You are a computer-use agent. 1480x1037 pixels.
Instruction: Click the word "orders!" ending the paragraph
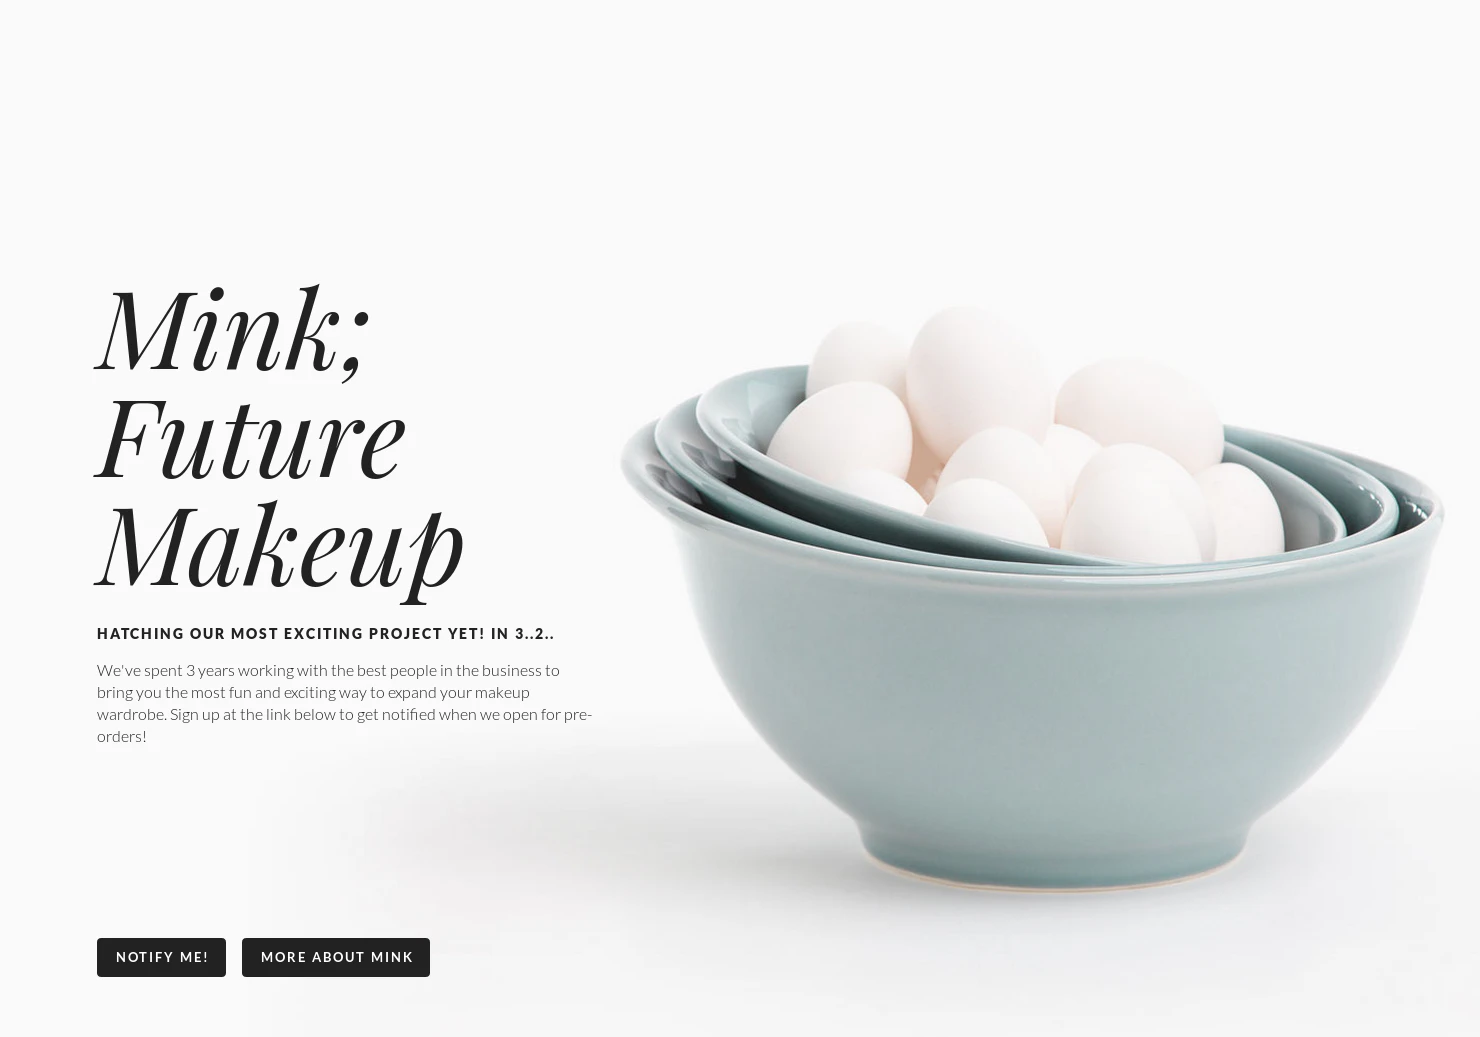coord(122,736)
